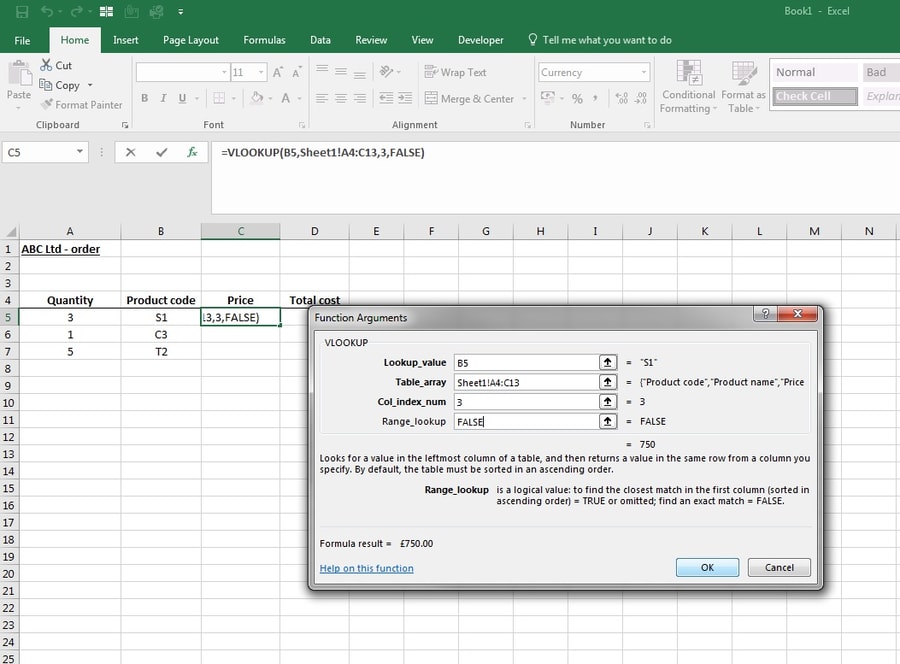Open the font size dropdown

coord(261,72)
